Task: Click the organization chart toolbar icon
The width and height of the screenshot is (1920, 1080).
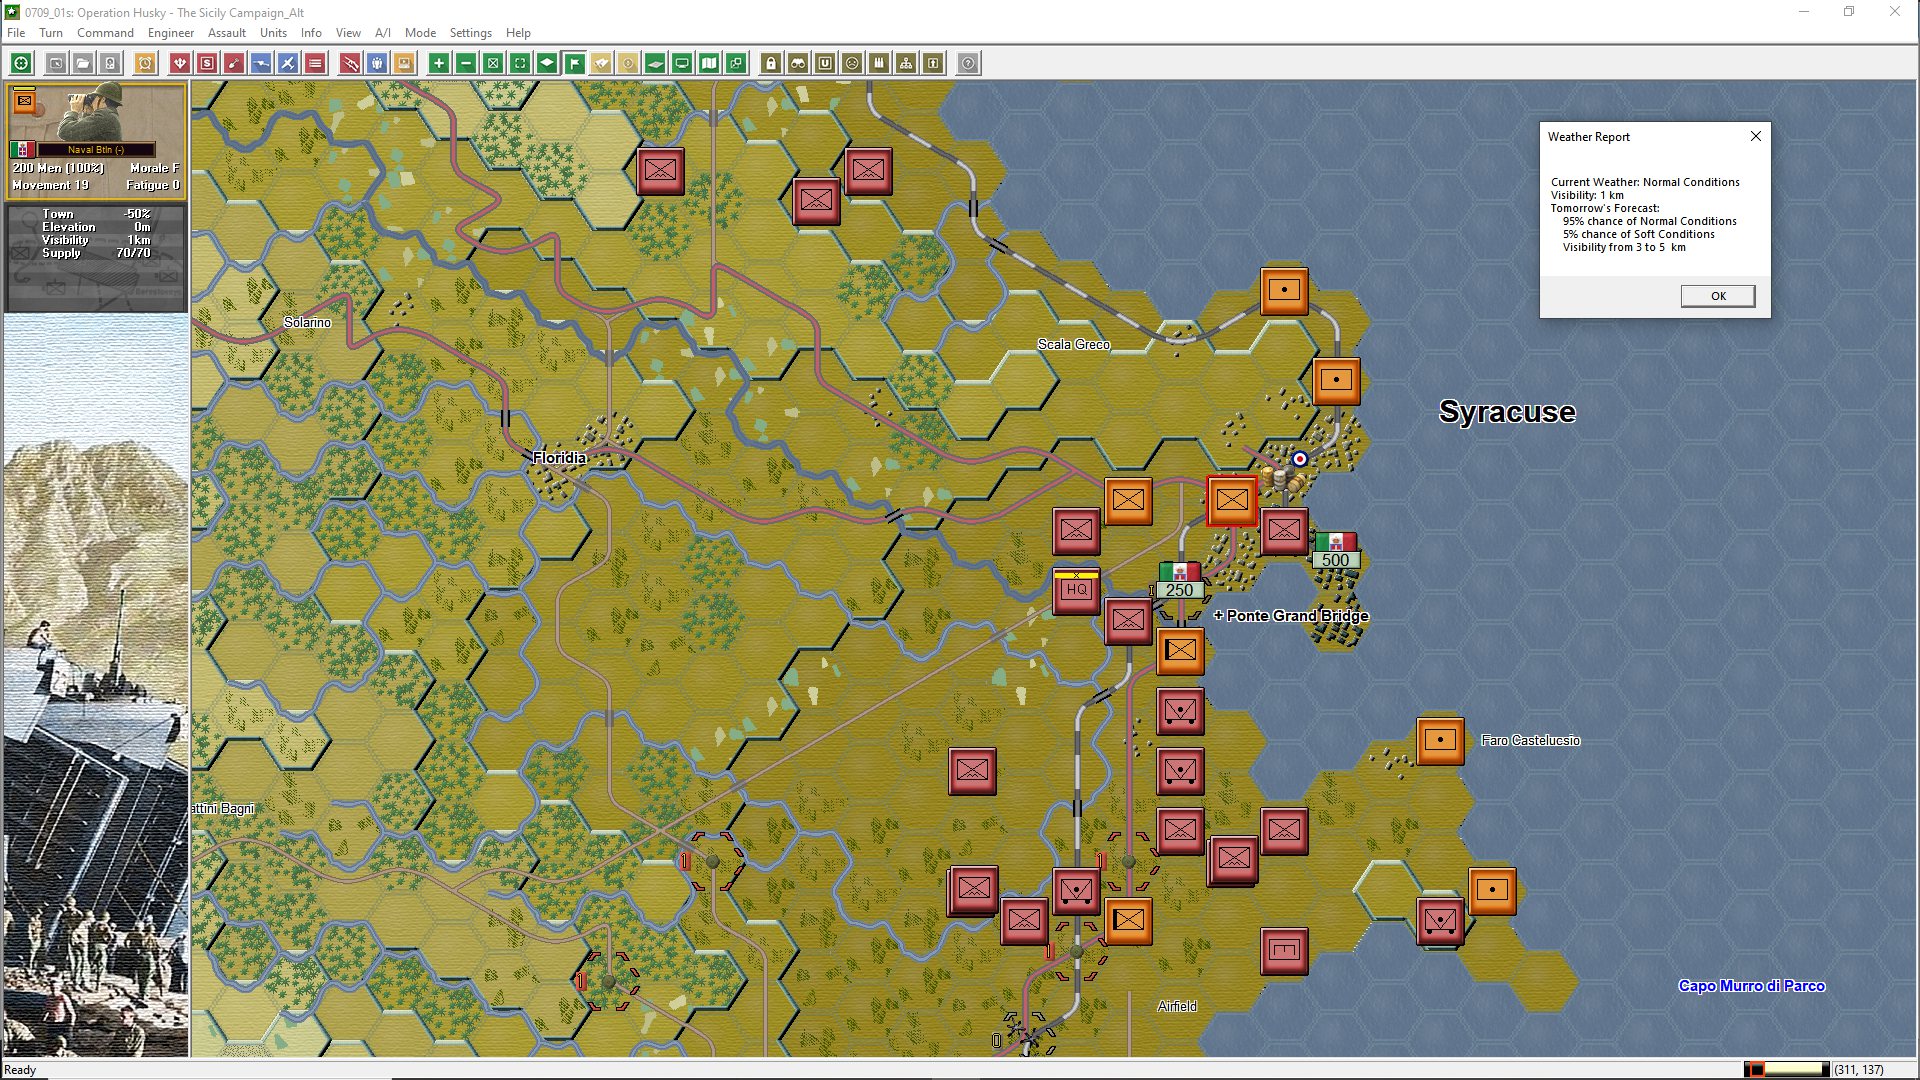Action: (906, 63)
